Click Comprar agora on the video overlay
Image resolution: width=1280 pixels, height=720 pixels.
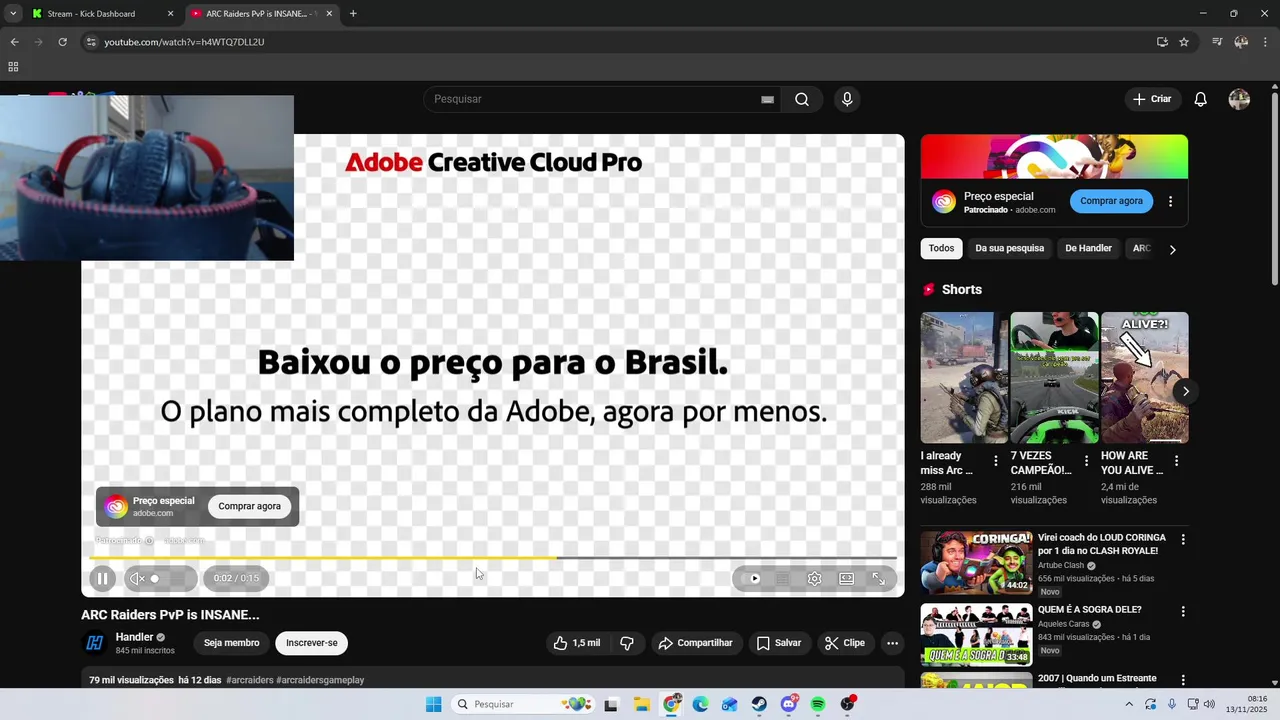click(250, 506)
